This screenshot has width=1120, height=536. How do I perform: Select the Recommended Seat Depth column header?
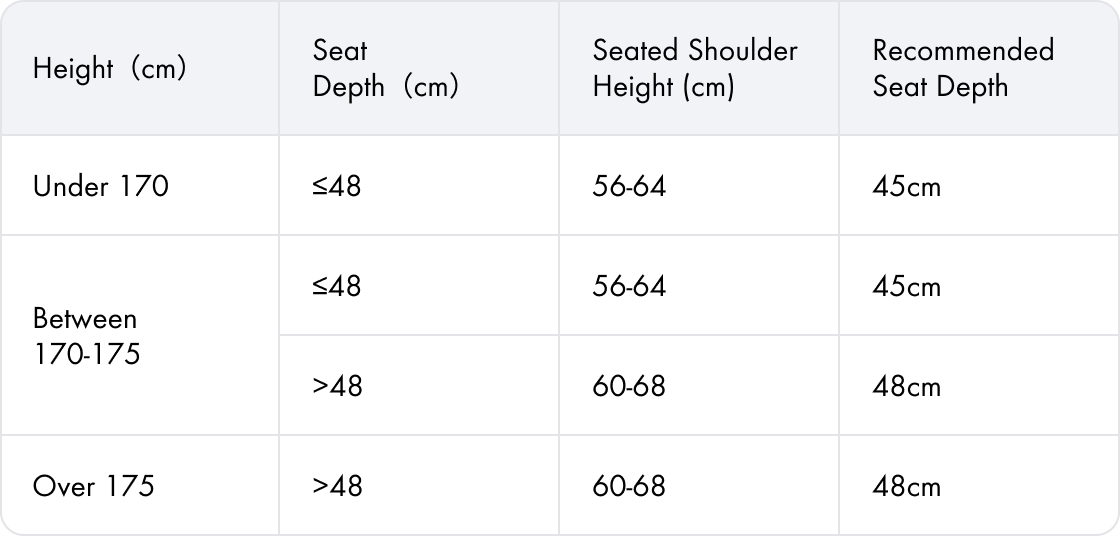tap(963, 68)
